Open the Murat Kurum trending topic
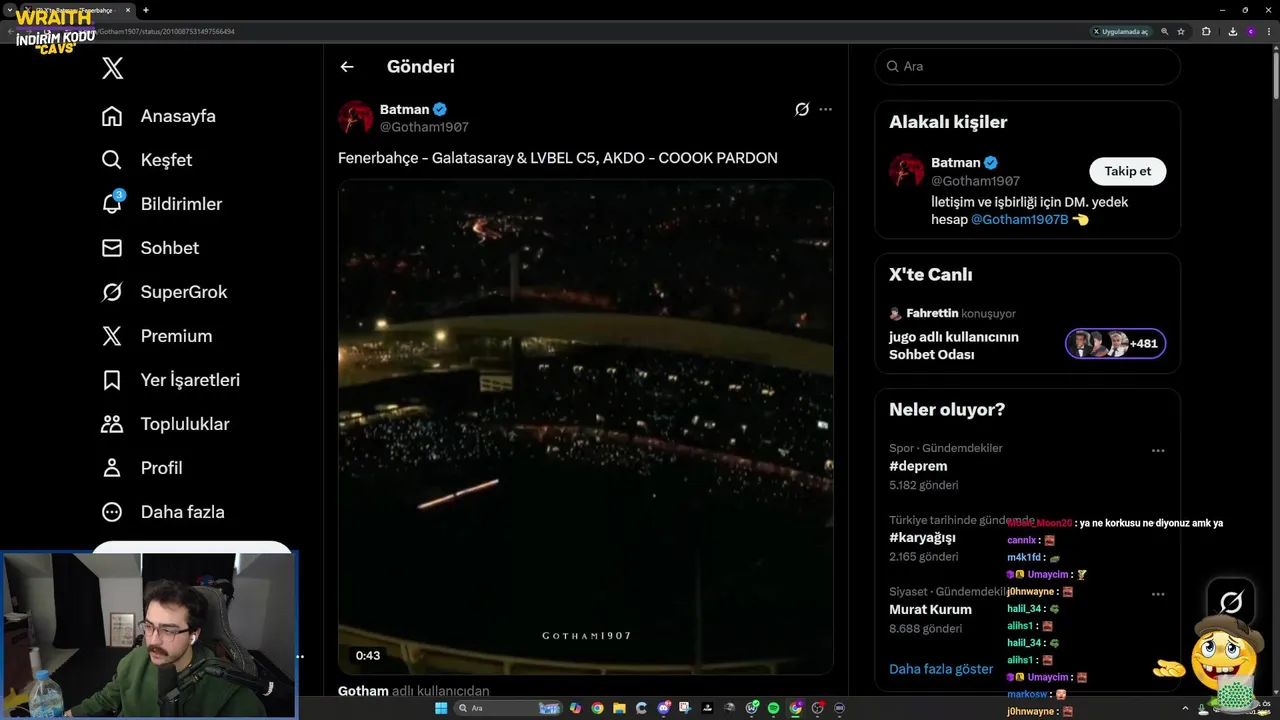This screenshot has height=720, width=1280. [x=930, y=609]
